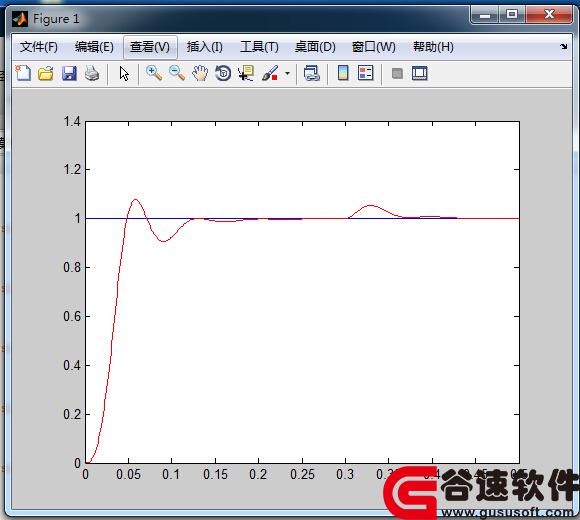This screenshot has height=520, width=580.
Task: Activate the Zoom In magnifier tool
Action: 154,73
